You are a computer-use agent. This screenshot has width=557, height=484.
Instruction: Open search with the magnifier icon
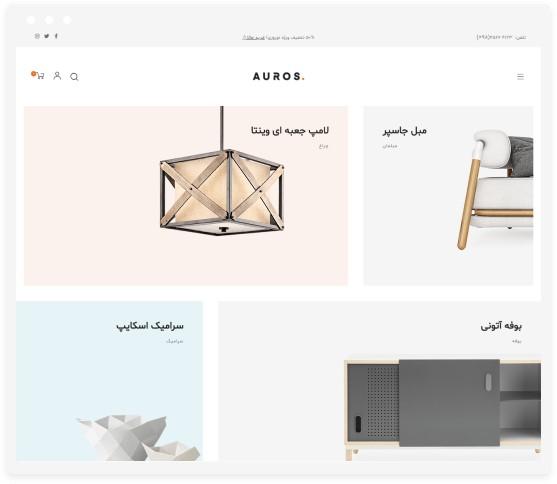click(x=74, y=77)
